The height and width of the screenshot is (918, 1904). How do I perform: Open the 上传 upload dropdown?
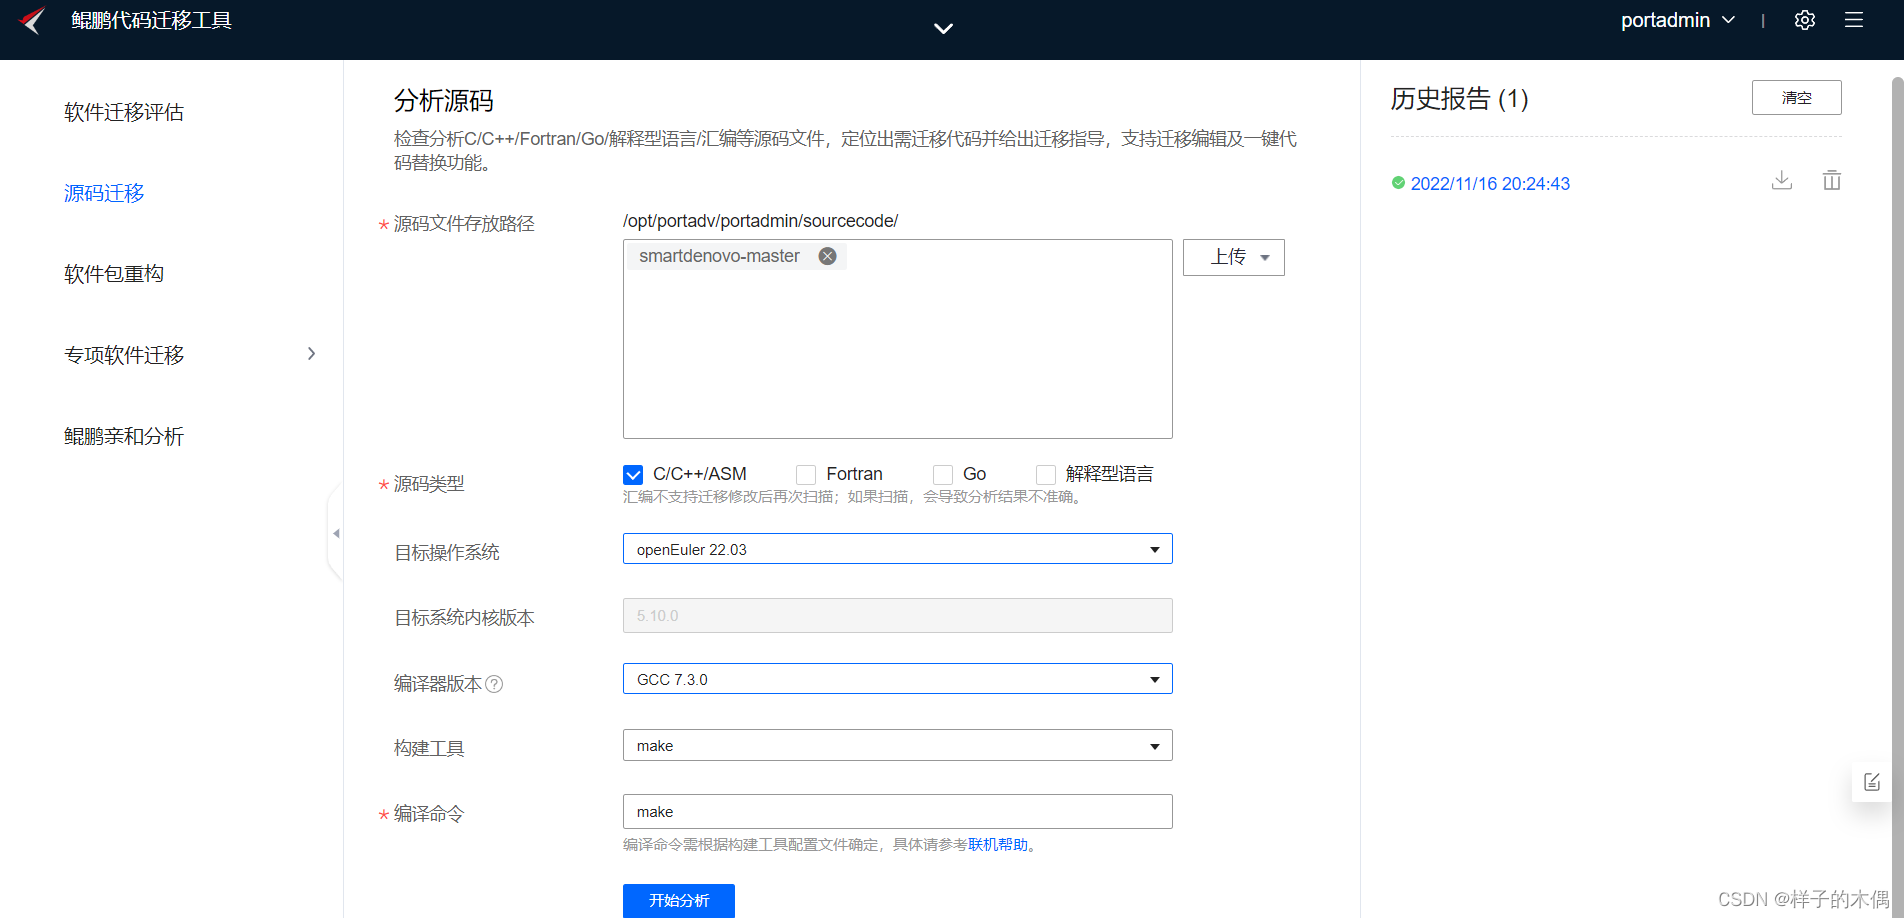pyautogui.click(x=1234, y=257)
